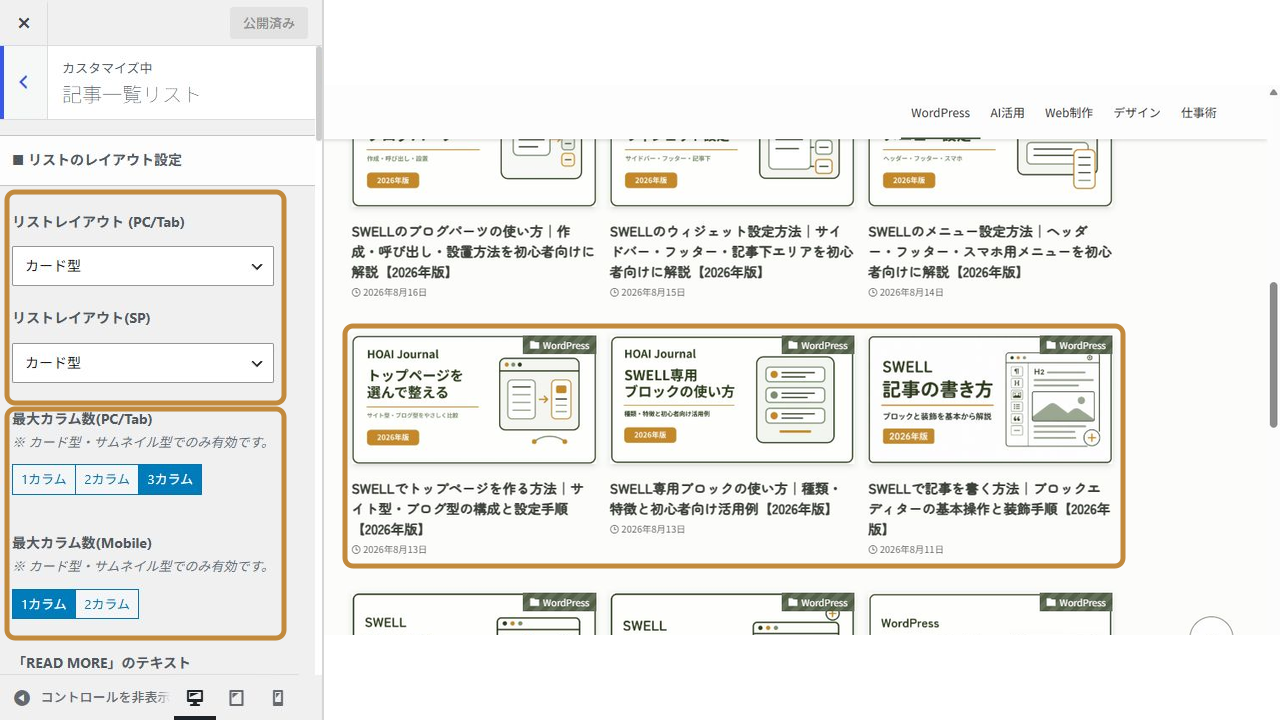This screenshot has height=720, width=1280.
Task: Click WordPress category tag on トップページ card
Action: click(x=559, y=346)
